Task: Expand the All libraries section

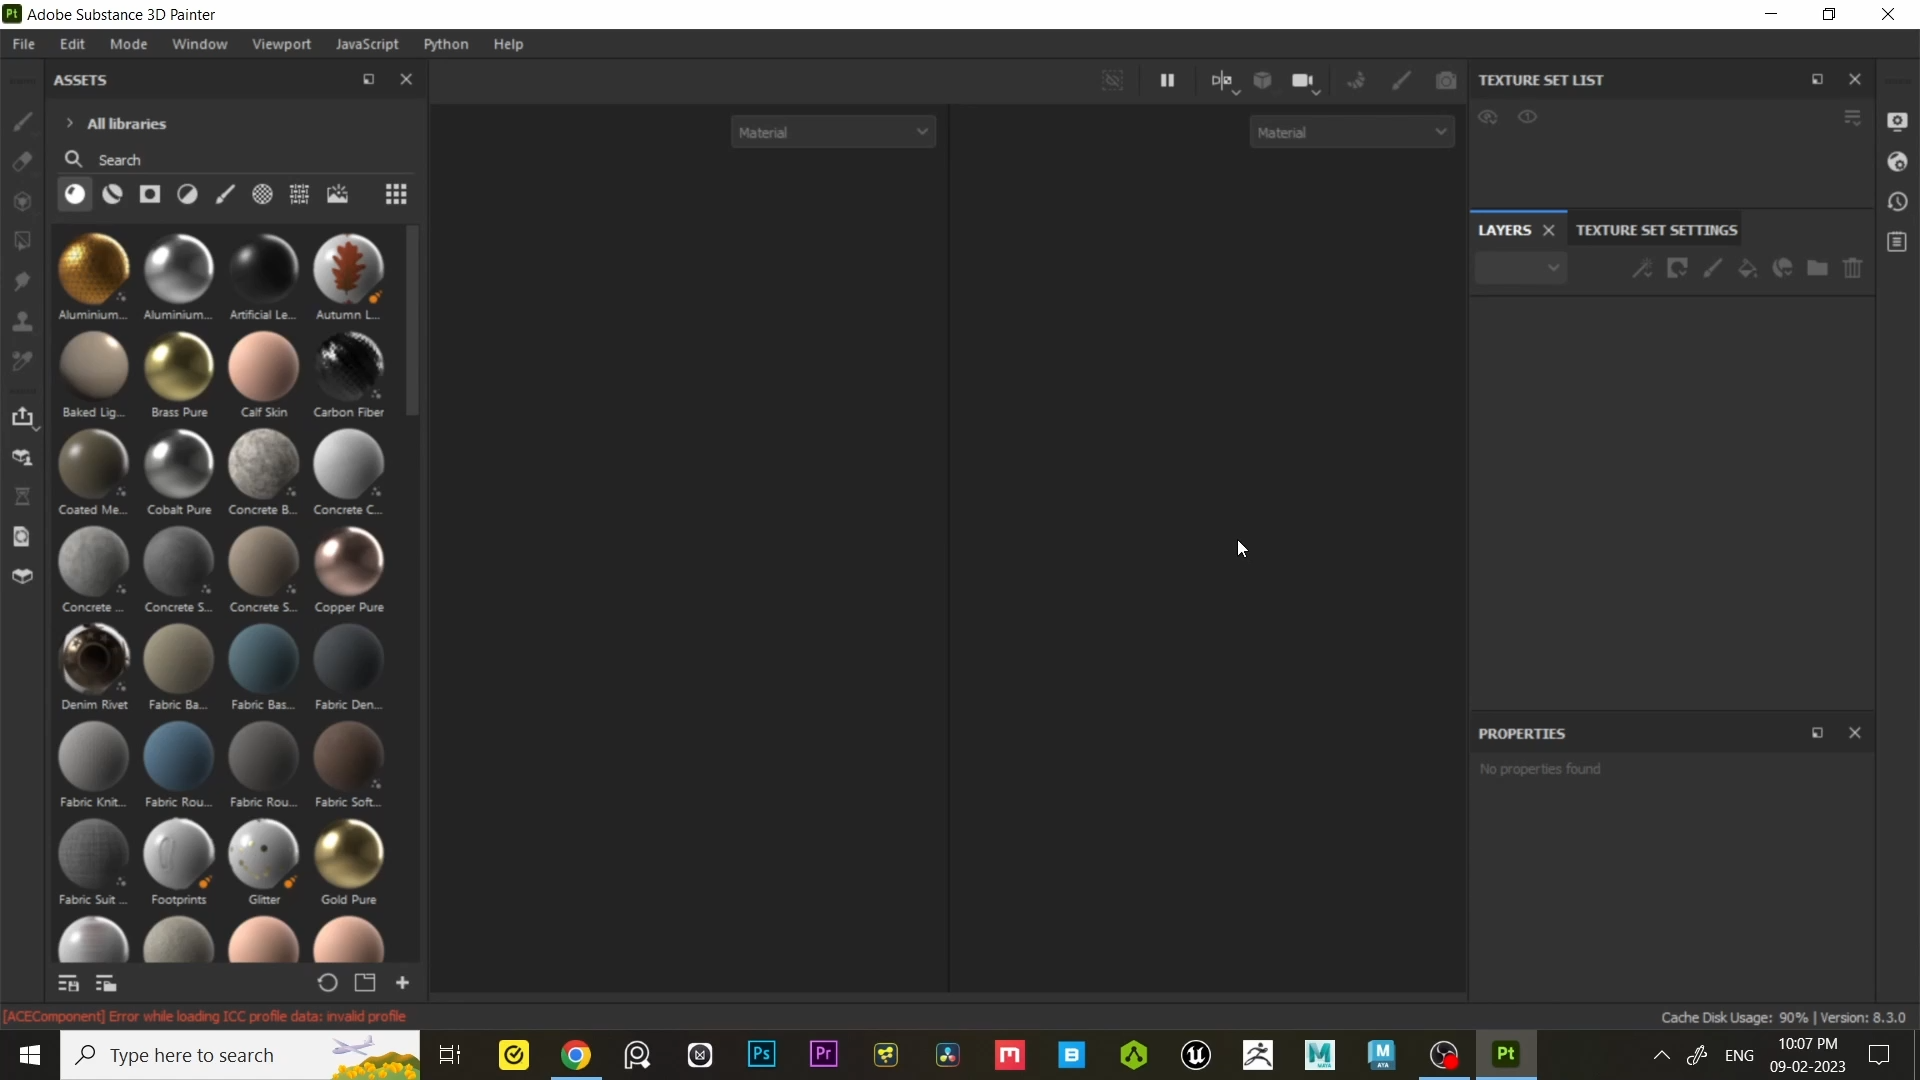Action: pyautogui.click(x=69, y=123)
